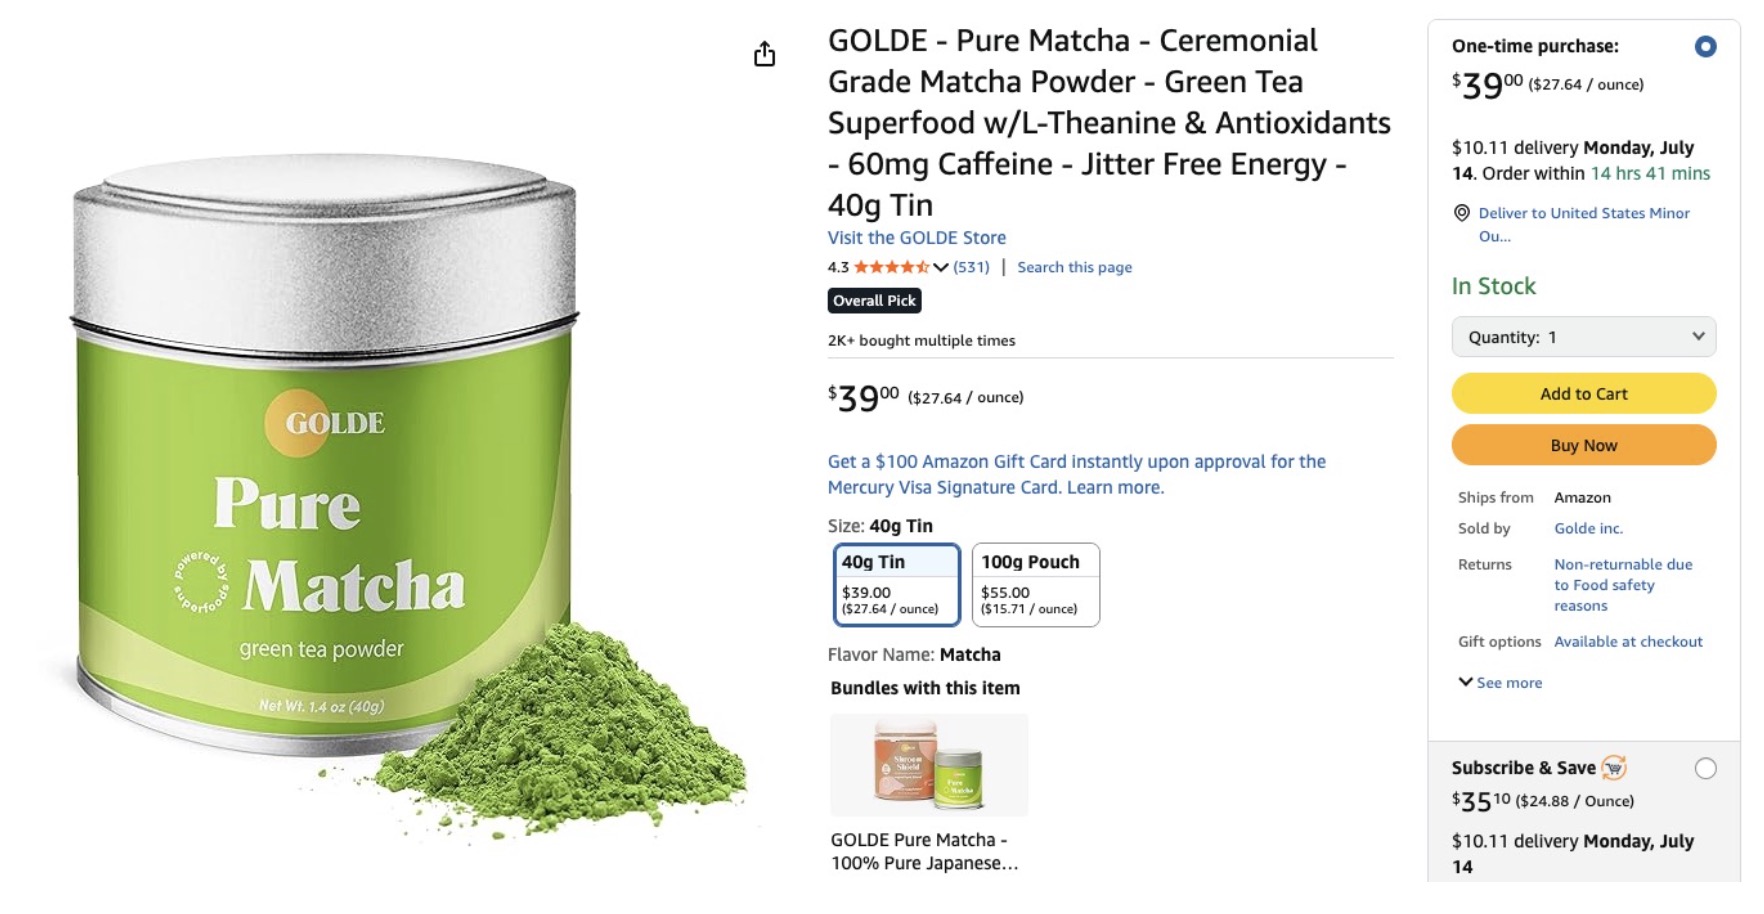Choose the 40g Tin size option

click(896, 585)
